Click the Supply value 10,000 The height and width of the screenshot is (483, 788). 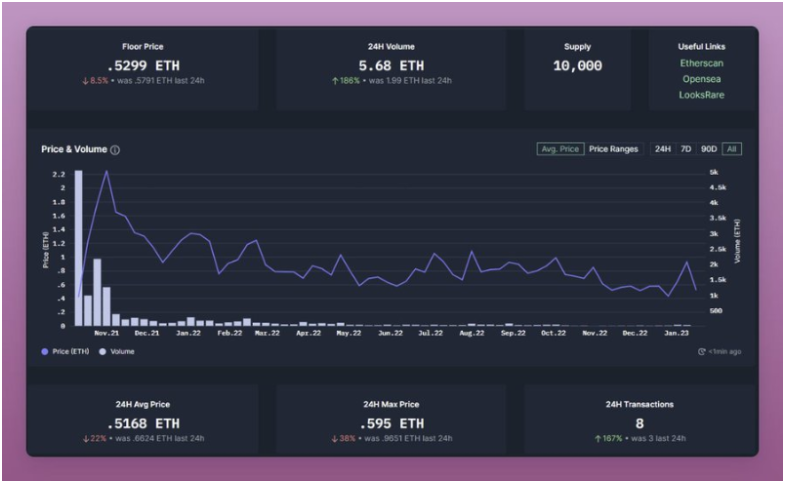pos(577,66)
